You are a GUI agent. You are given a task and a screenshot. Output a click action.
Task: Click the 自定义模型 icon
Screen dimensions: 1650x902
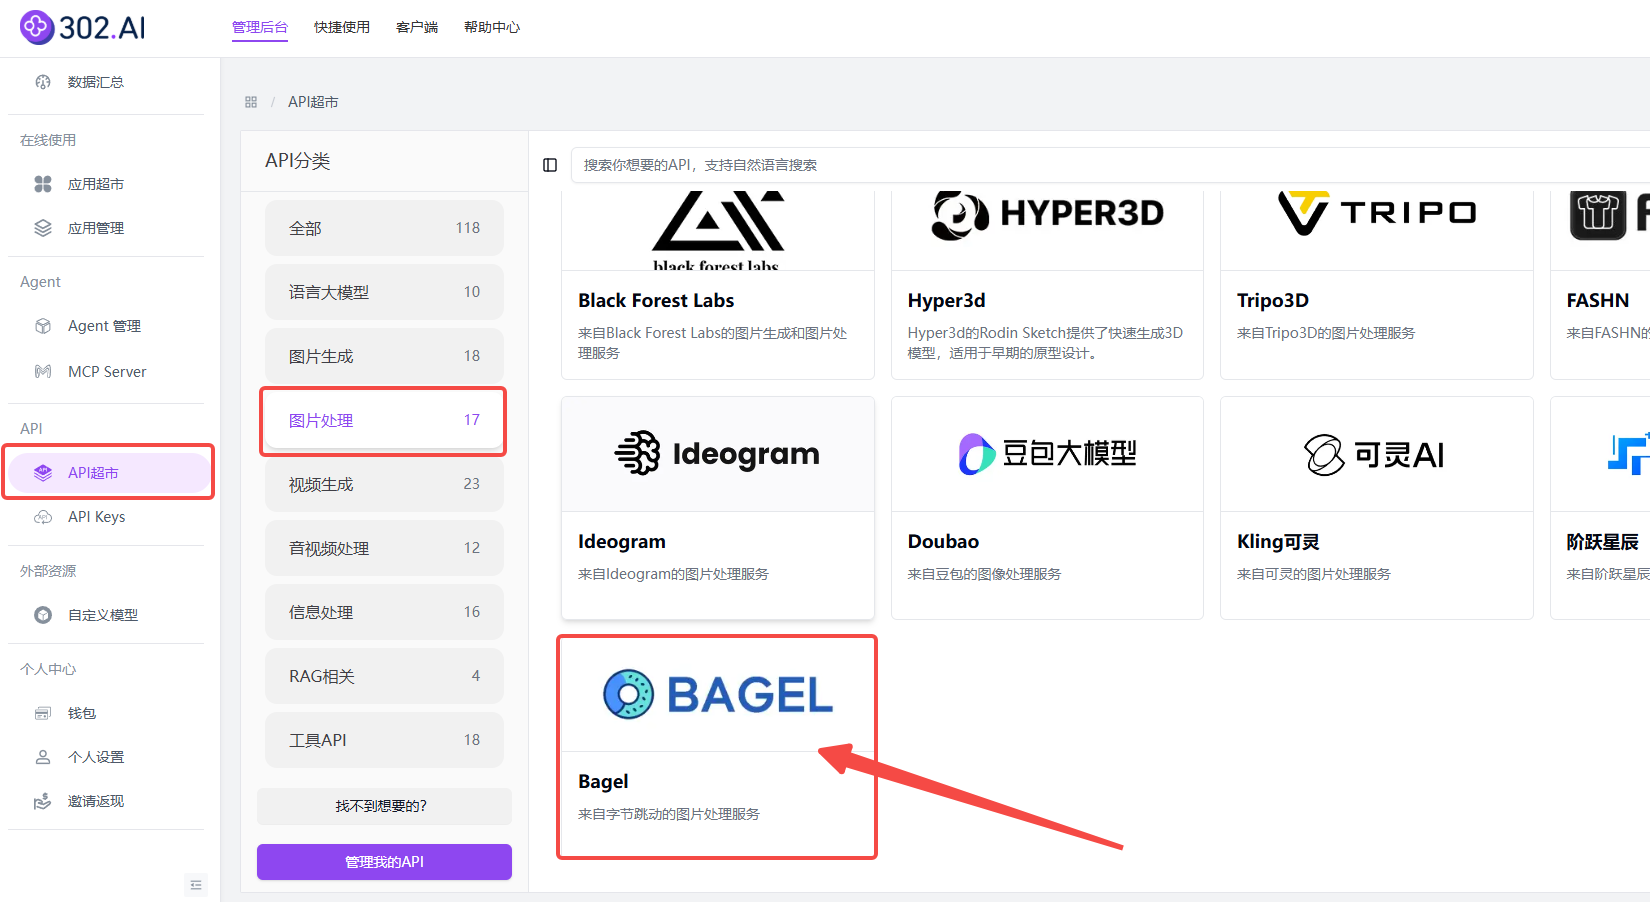tap(43, 615)
